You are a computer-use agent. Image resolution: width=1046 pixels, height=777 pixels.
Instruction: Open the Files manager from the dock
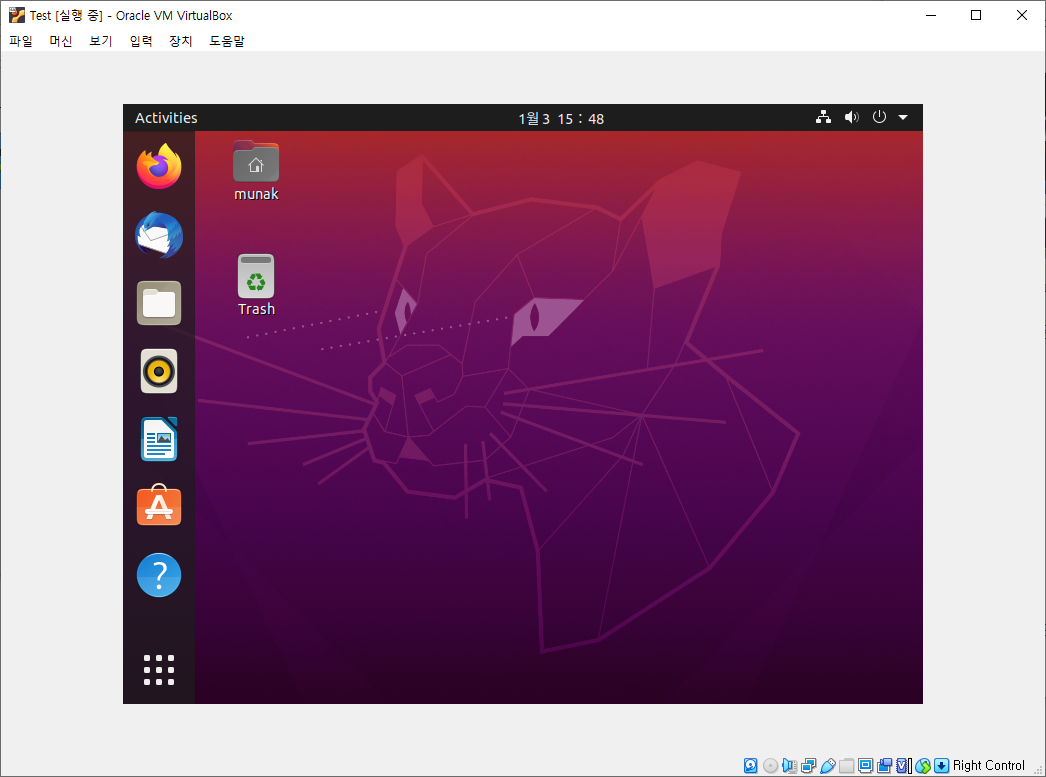pos(159,303)
